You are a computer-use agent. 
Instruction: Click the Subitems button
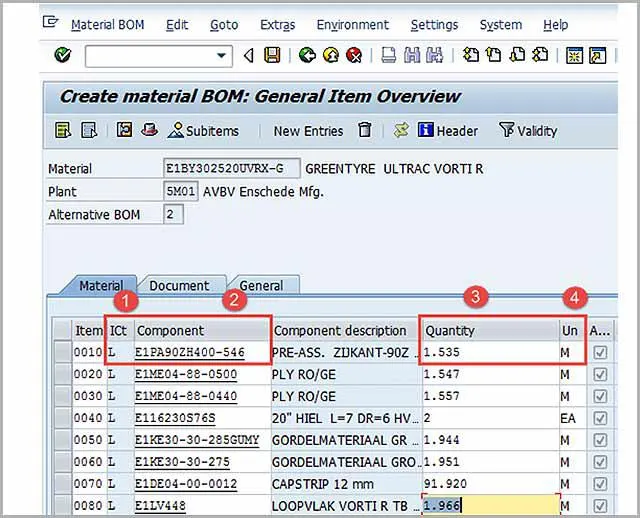[203, 131]
